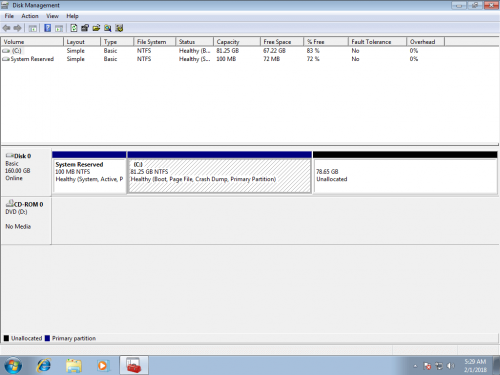Open Windows Explorer folder icon on taskbar
Viewport: 500px width, 375px height.
74,366
